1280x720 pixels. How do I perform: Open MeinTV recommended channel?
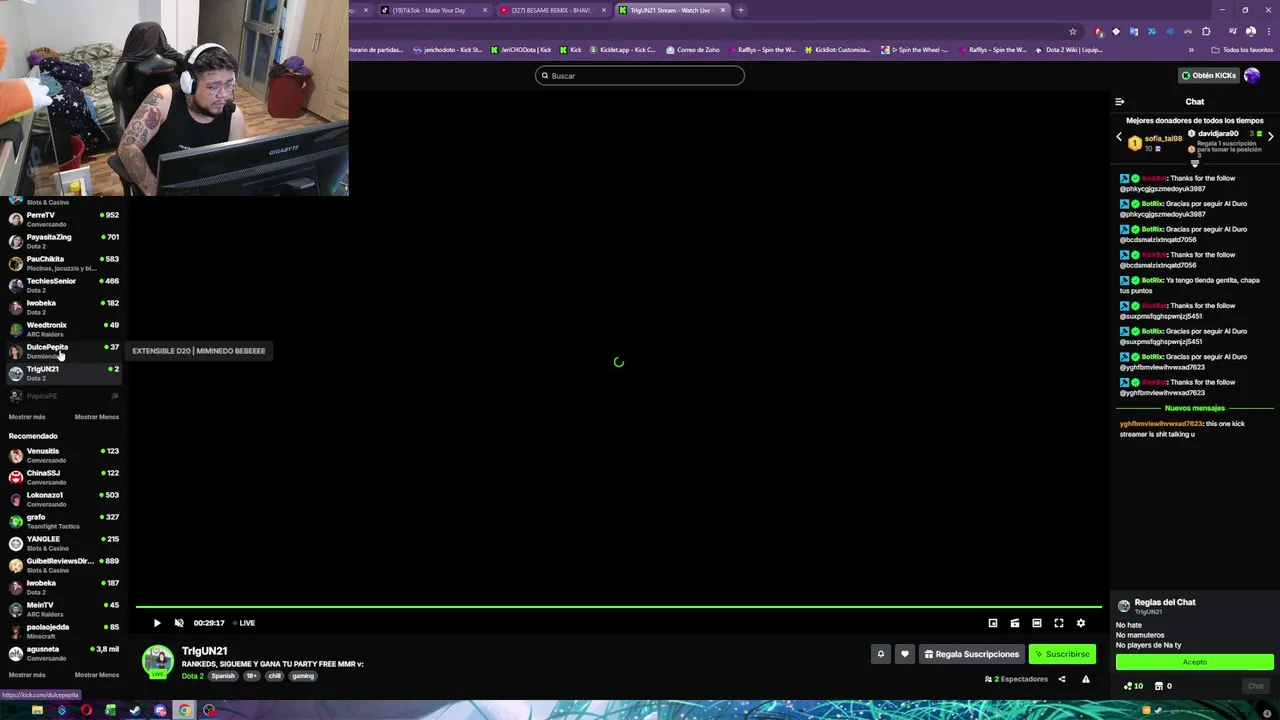tap(63, 609)
